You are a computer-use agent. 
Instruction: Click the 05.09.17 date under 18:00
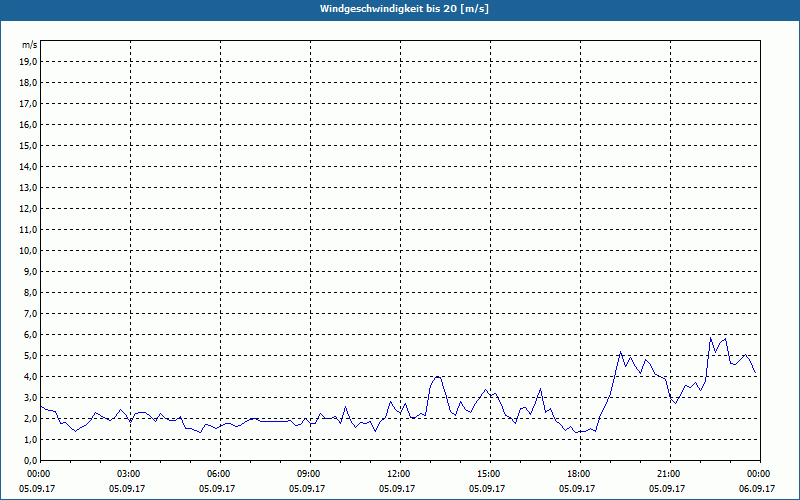point(577,488)
